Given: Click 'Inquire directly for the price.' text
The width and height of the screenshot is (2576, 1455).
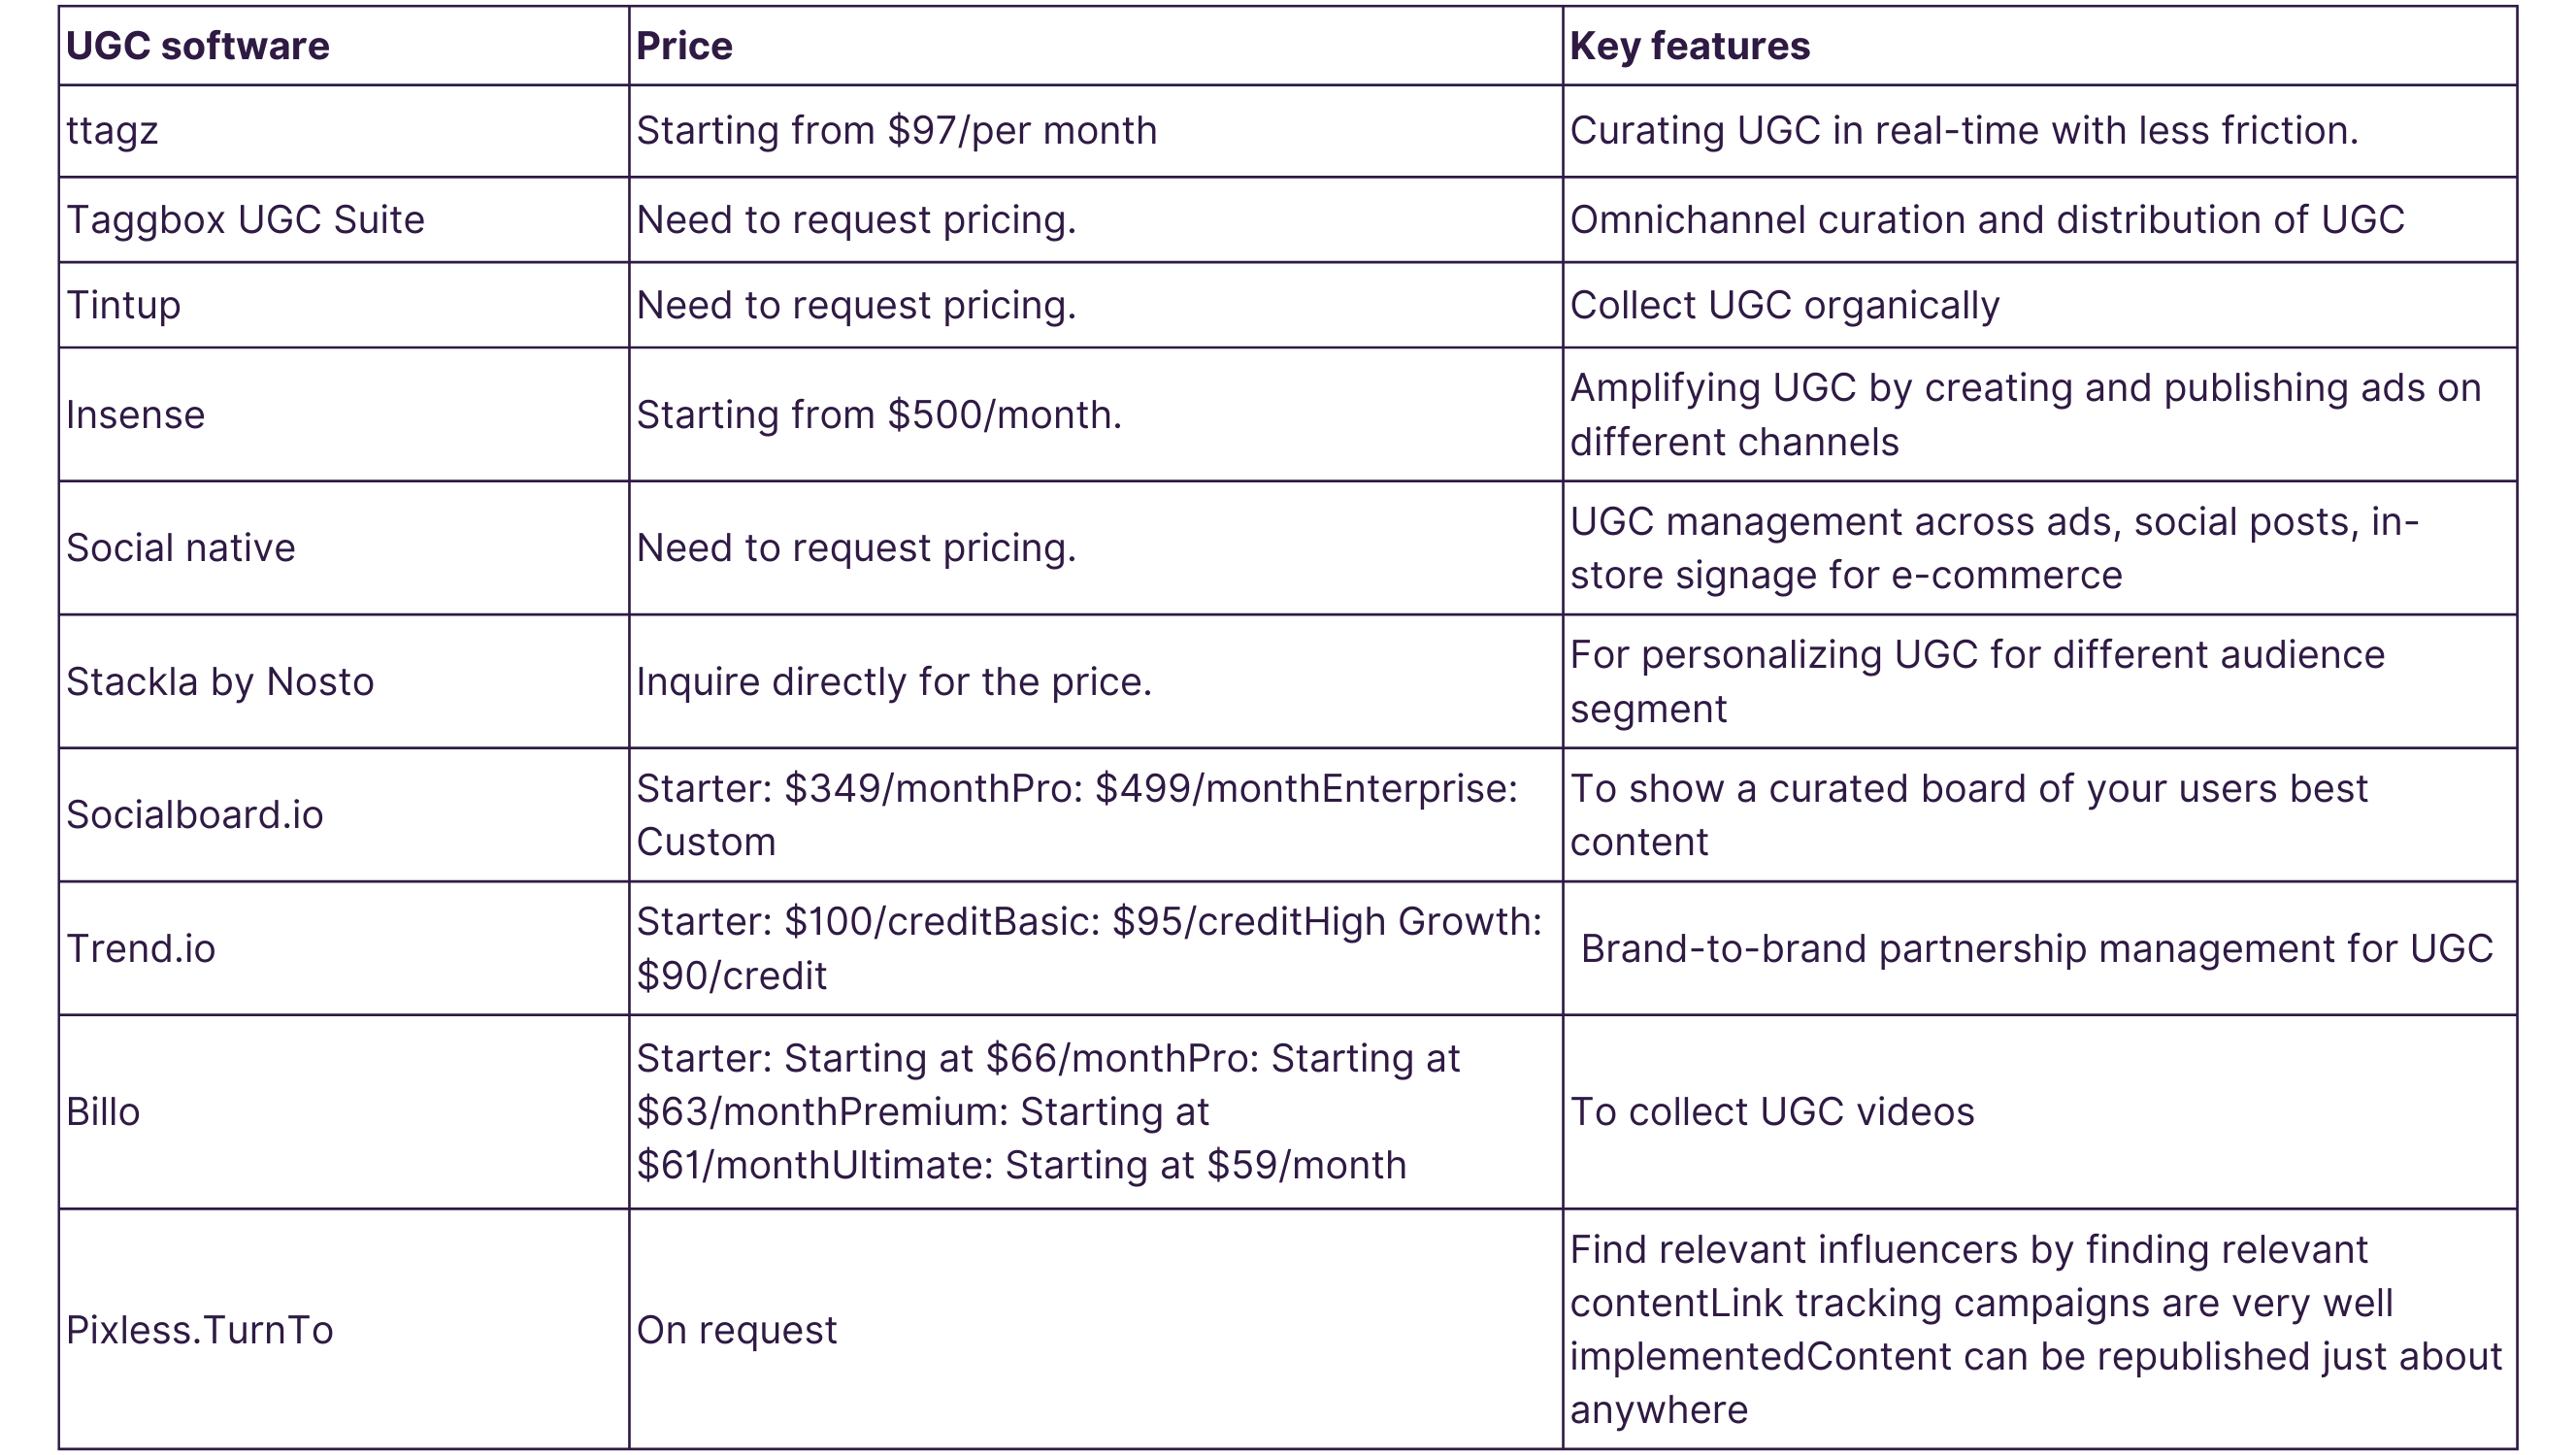Looking at the screenshot, I should pos(894,682).
